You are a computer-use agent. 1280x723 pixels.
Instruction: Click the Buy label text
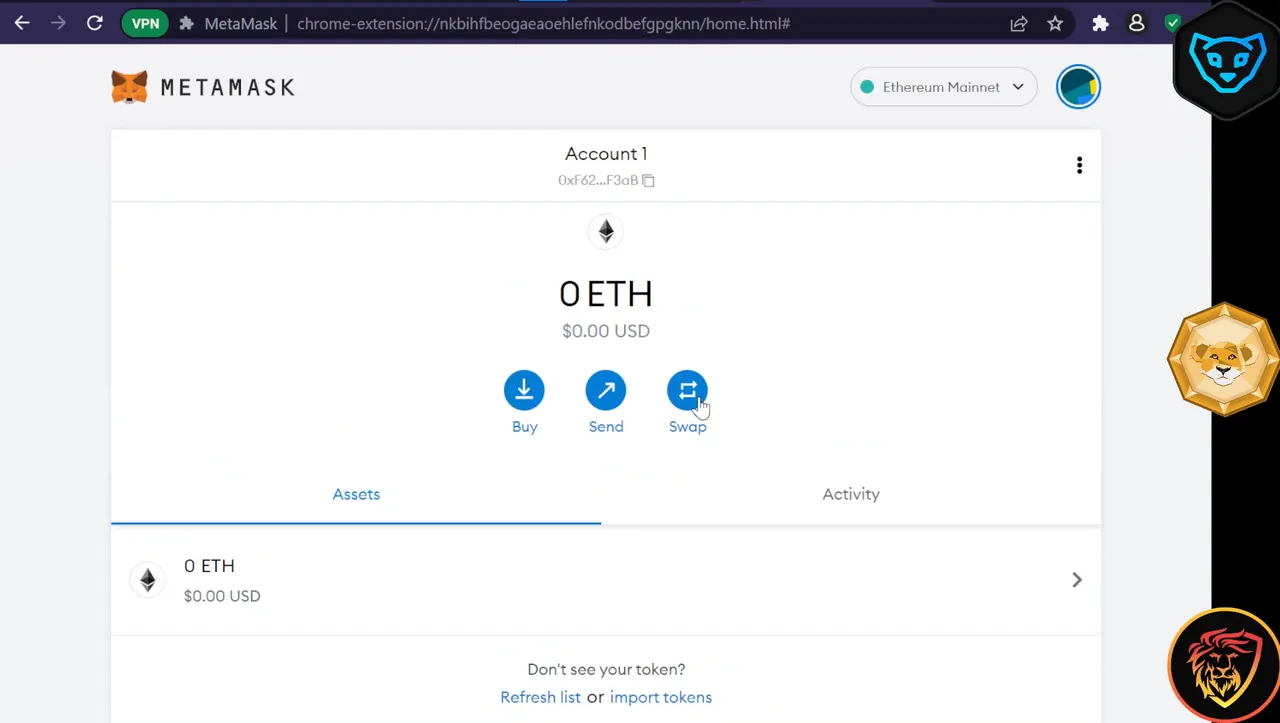[x=525, y=427]
